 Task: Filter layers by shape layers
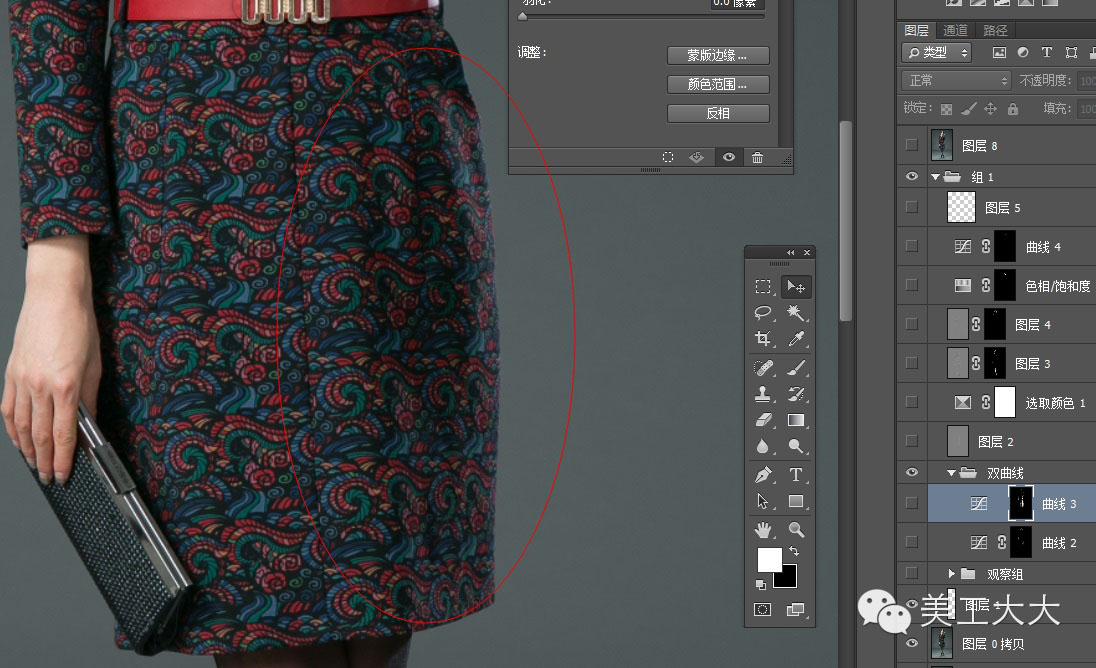pos(1071,52)
